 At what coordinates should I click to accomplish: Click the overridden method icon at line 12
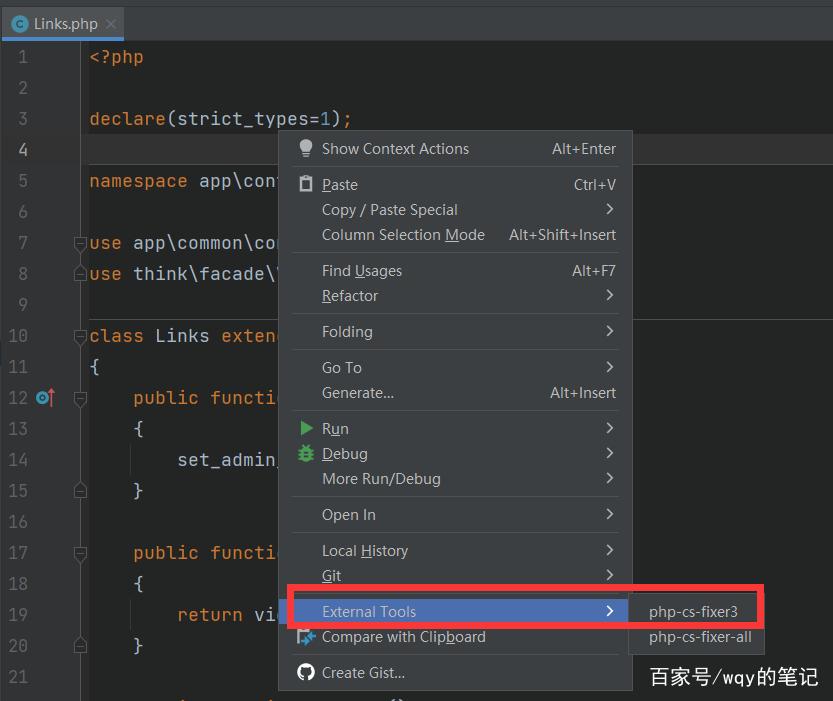click(x=42, y=398)
